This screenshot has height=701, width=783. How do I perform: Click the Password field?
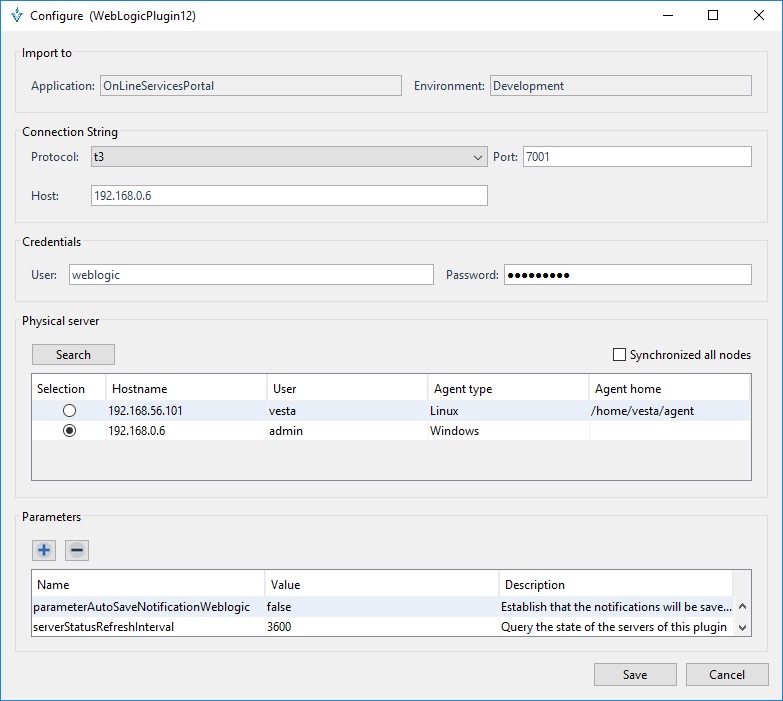coord(628,275)
